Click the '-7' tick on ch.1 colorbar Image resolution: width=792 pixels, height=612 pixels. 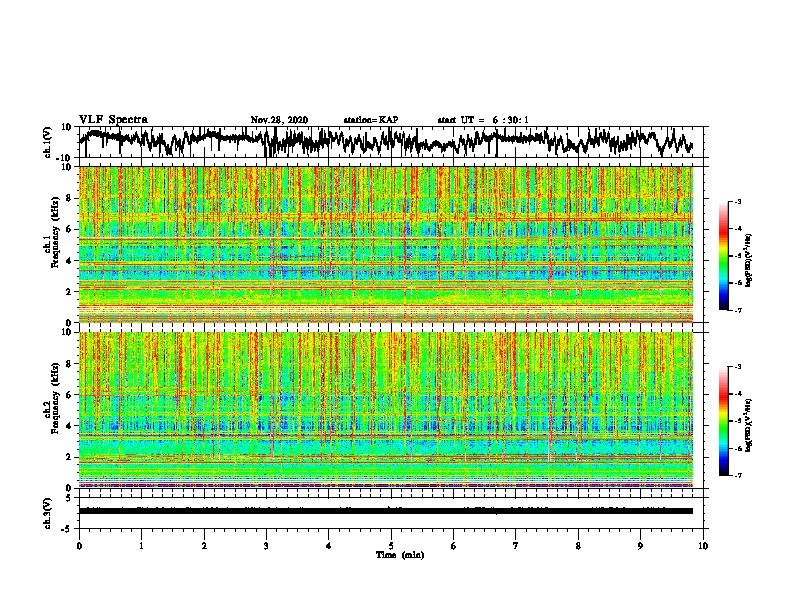click(x=738, y=310)
